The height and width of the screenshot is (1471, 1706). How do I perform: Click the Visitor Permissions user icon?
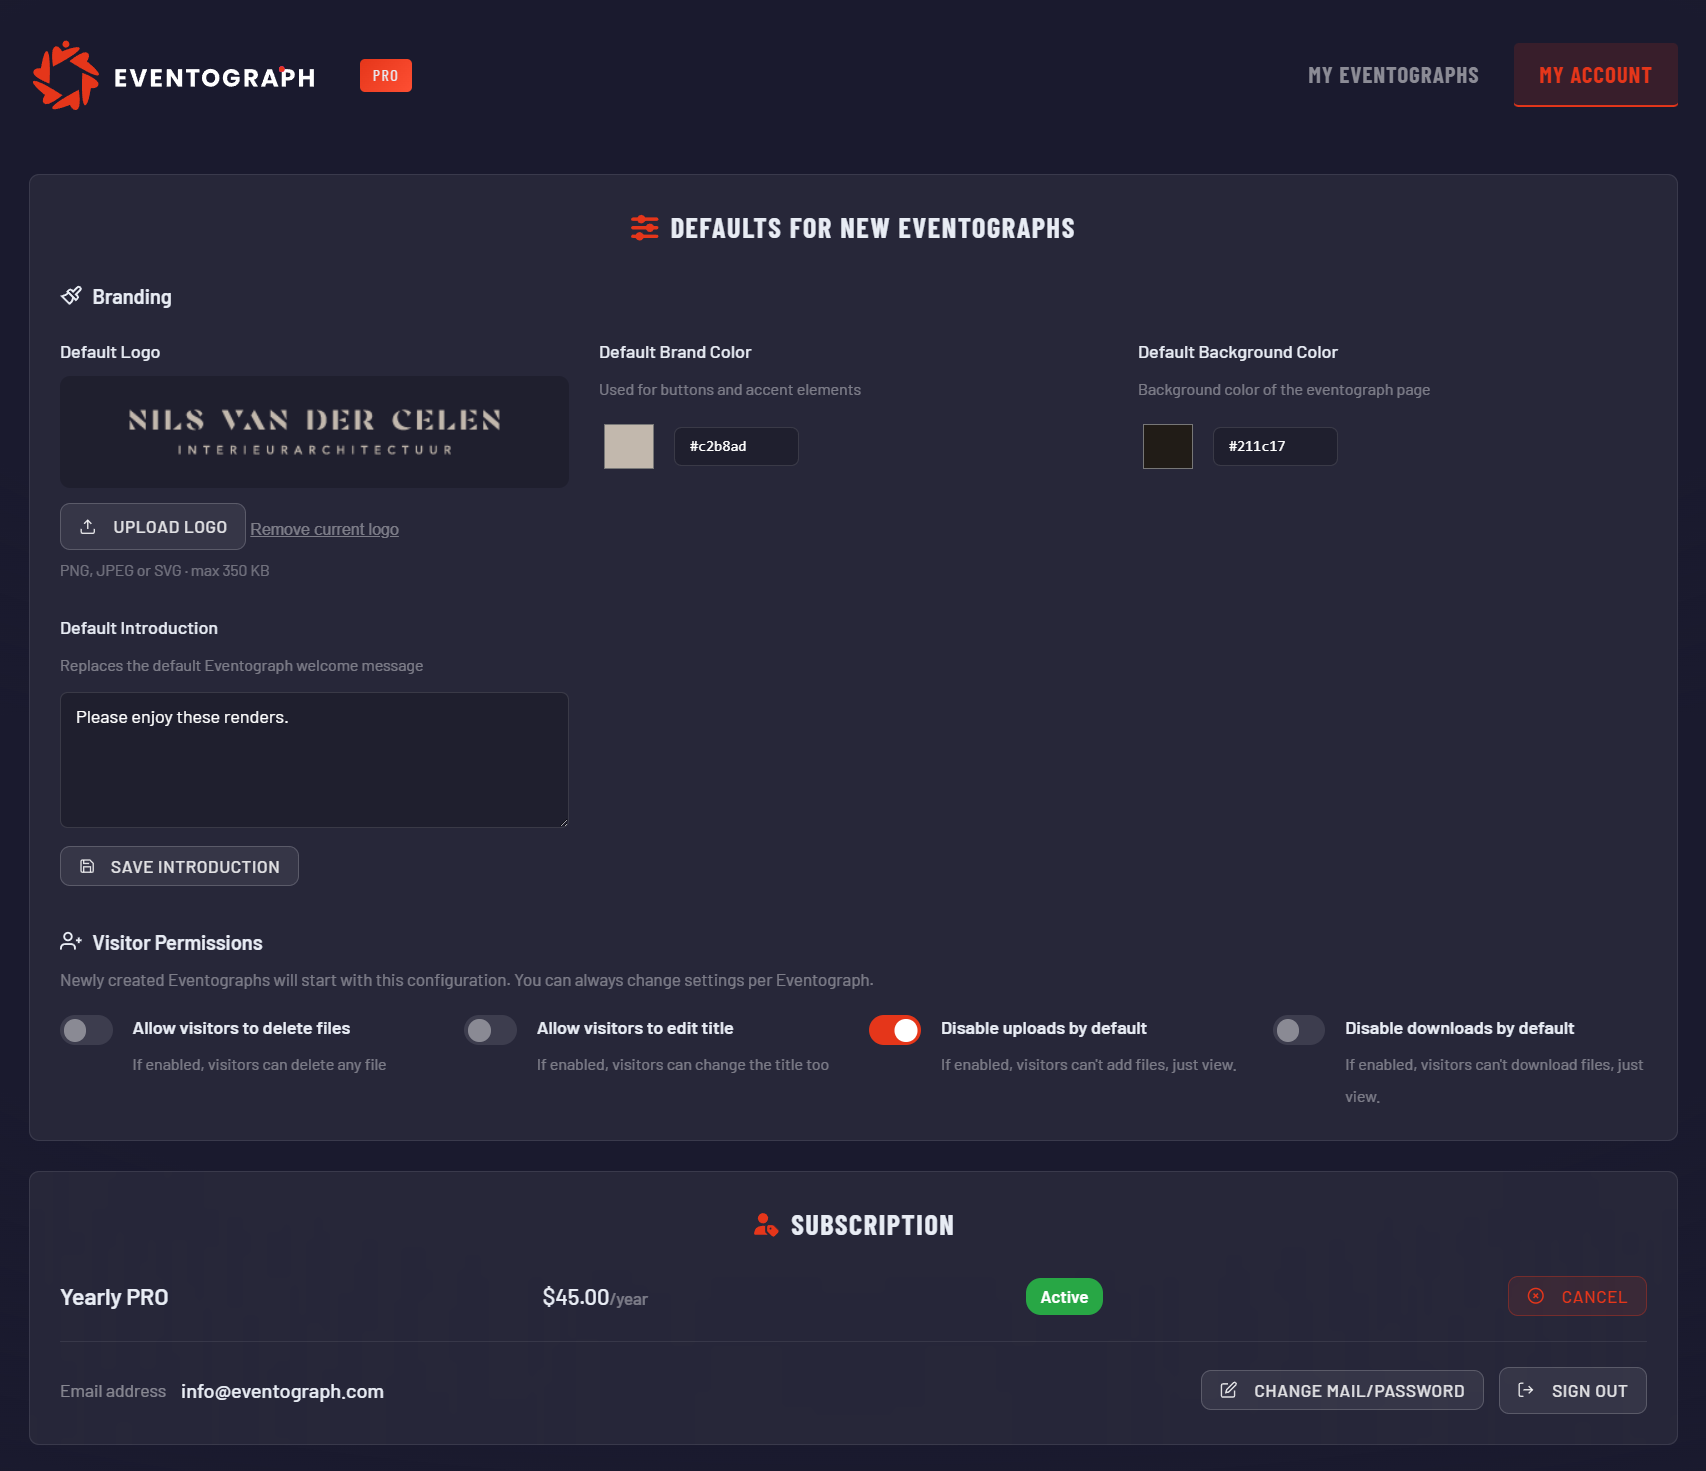tap(71, 942)
